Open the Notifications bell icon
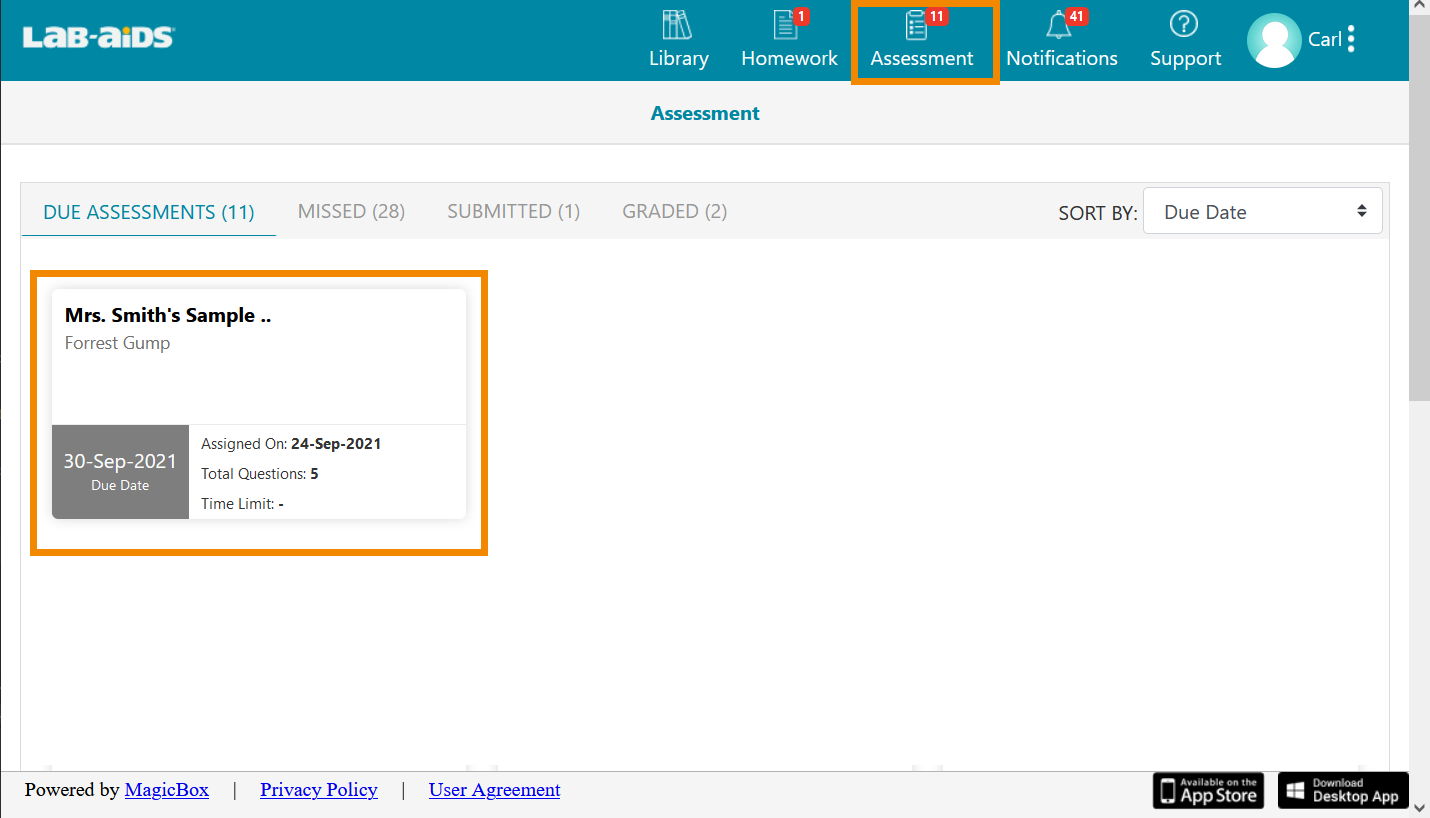The image size is (1430, 818). click(1058, 25)
